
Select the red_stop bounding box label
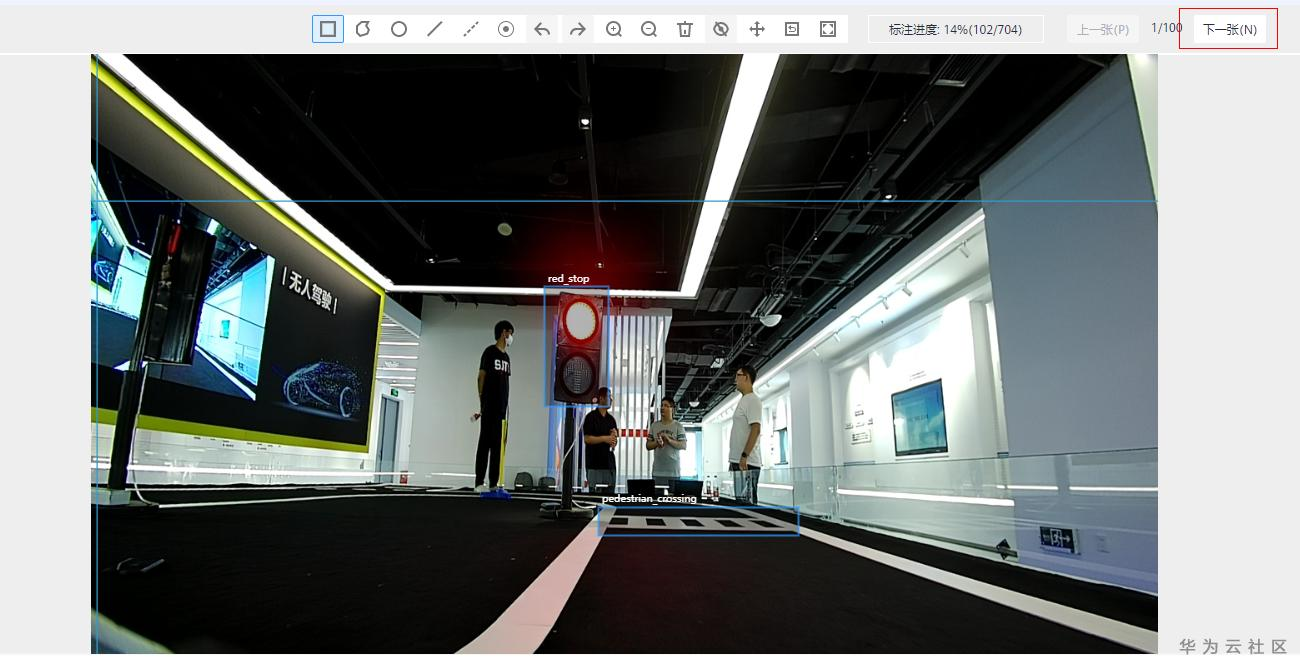click(568, 279)
